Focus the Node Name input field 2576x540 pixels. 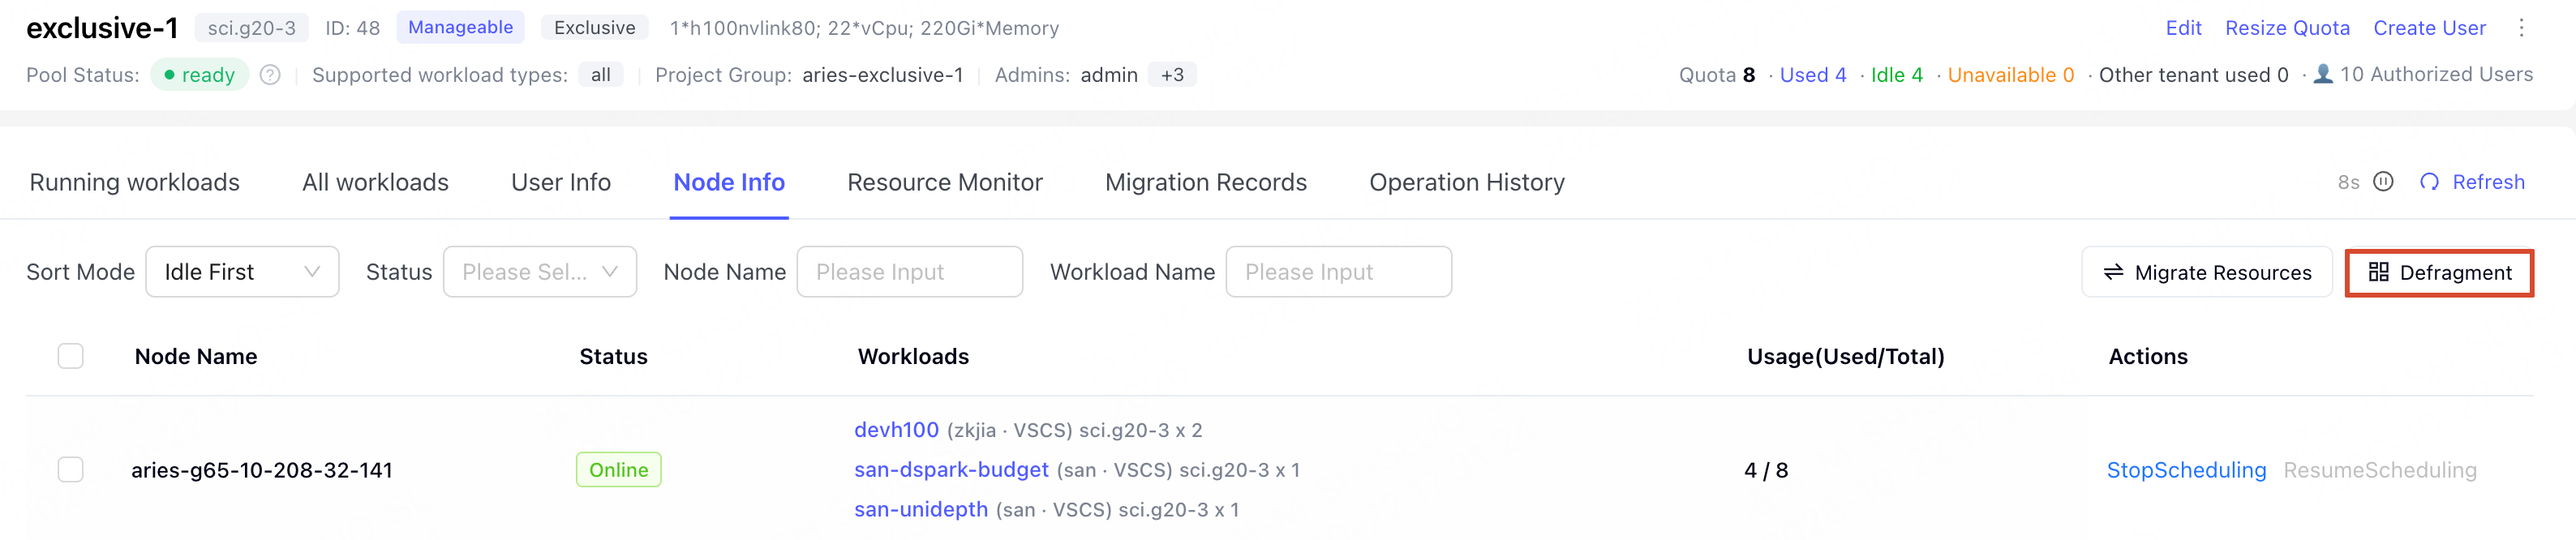(x=909, y=272)
